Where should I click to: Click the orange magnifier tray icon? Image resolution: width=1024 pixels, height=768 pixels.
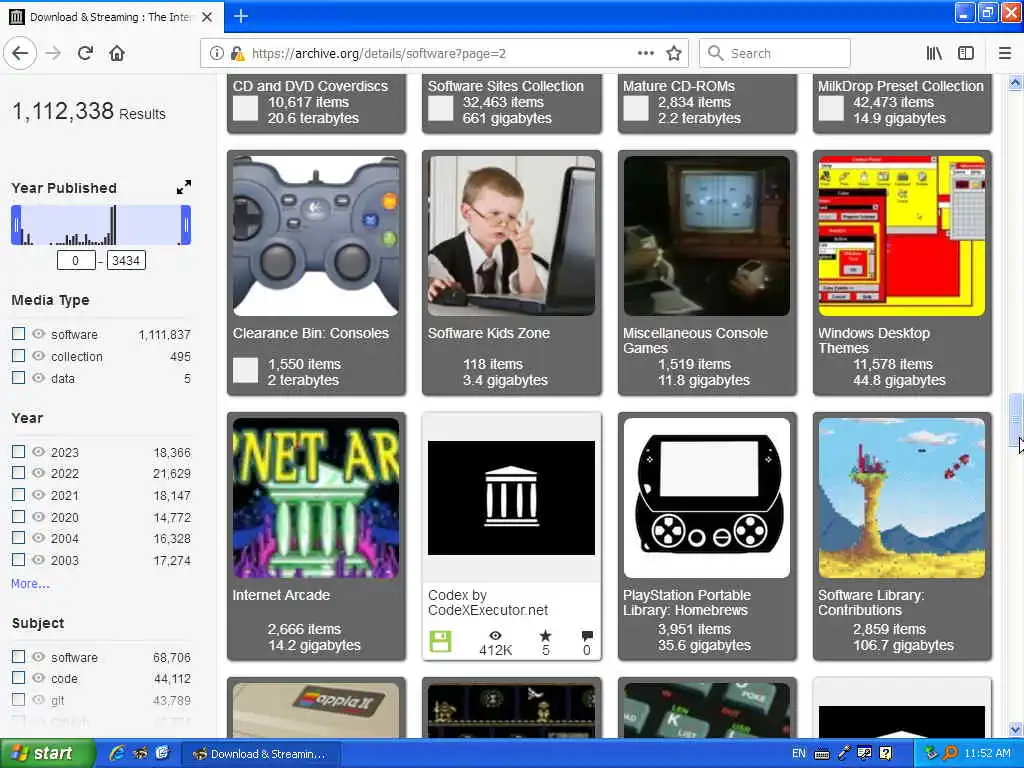[950, 754]
